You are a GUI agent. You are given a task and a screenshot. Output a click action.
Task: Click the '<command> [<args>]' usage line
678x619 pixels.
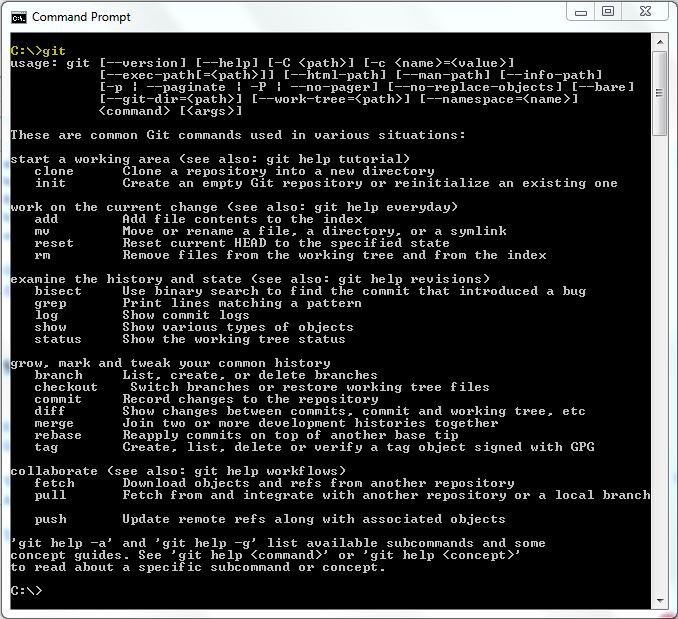click(x=170, y=112)
